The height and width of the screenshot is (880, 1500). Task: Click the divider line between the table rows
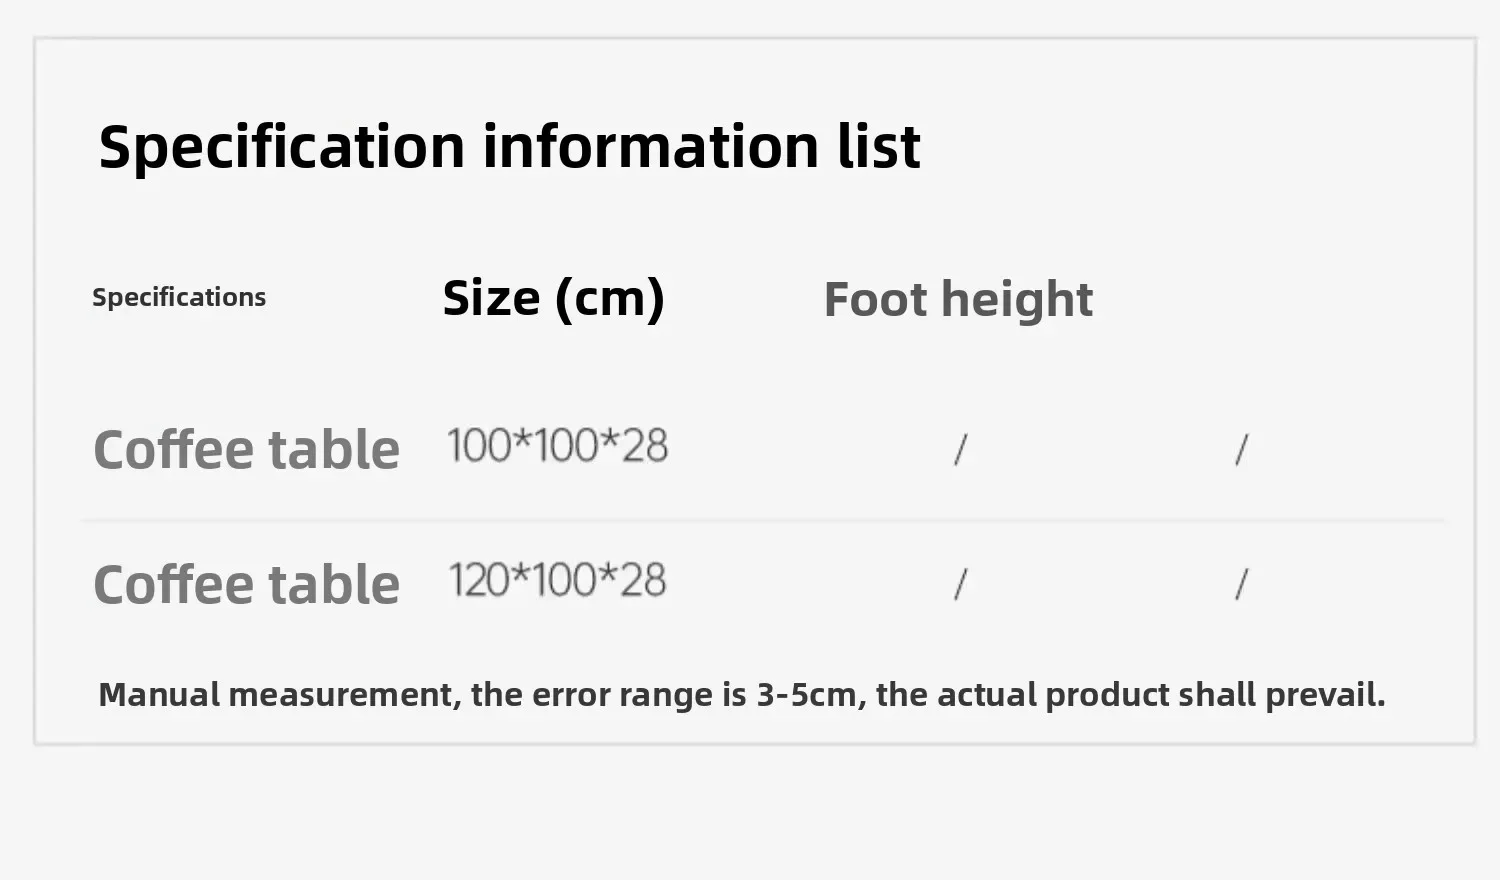click(x=764, y=521)
